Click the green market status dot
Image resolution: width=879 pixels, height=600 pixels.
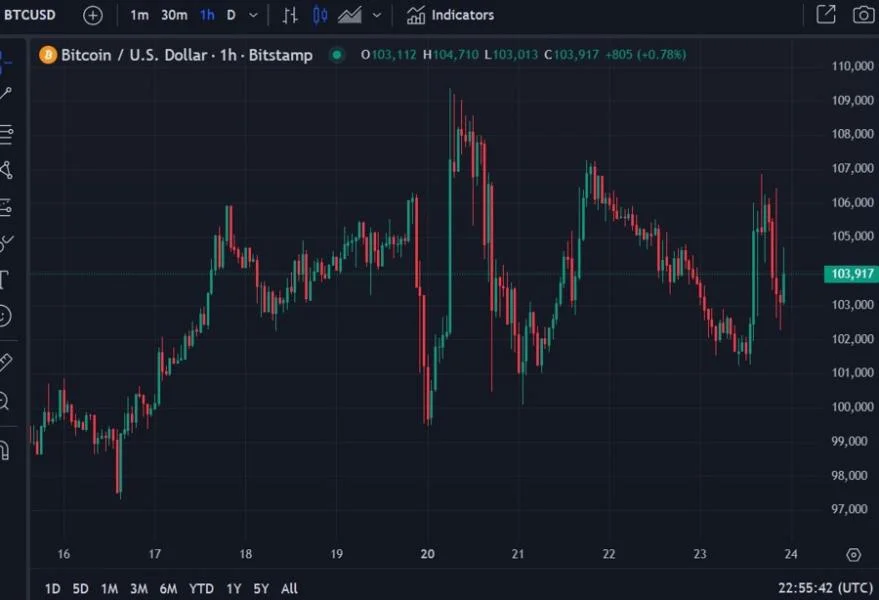[x=337, y=55]
